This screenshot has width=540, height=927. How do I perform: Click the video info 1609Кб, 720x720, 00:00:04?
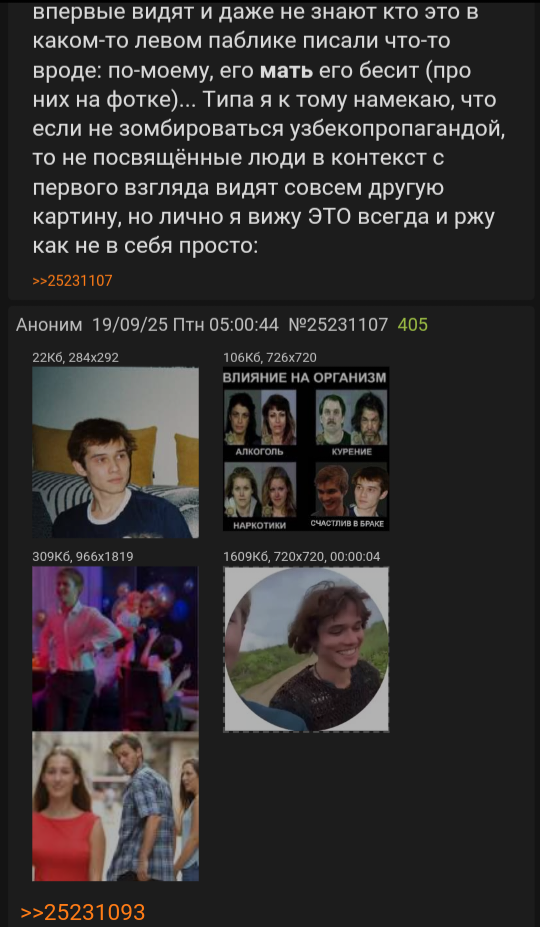(302, 556)
